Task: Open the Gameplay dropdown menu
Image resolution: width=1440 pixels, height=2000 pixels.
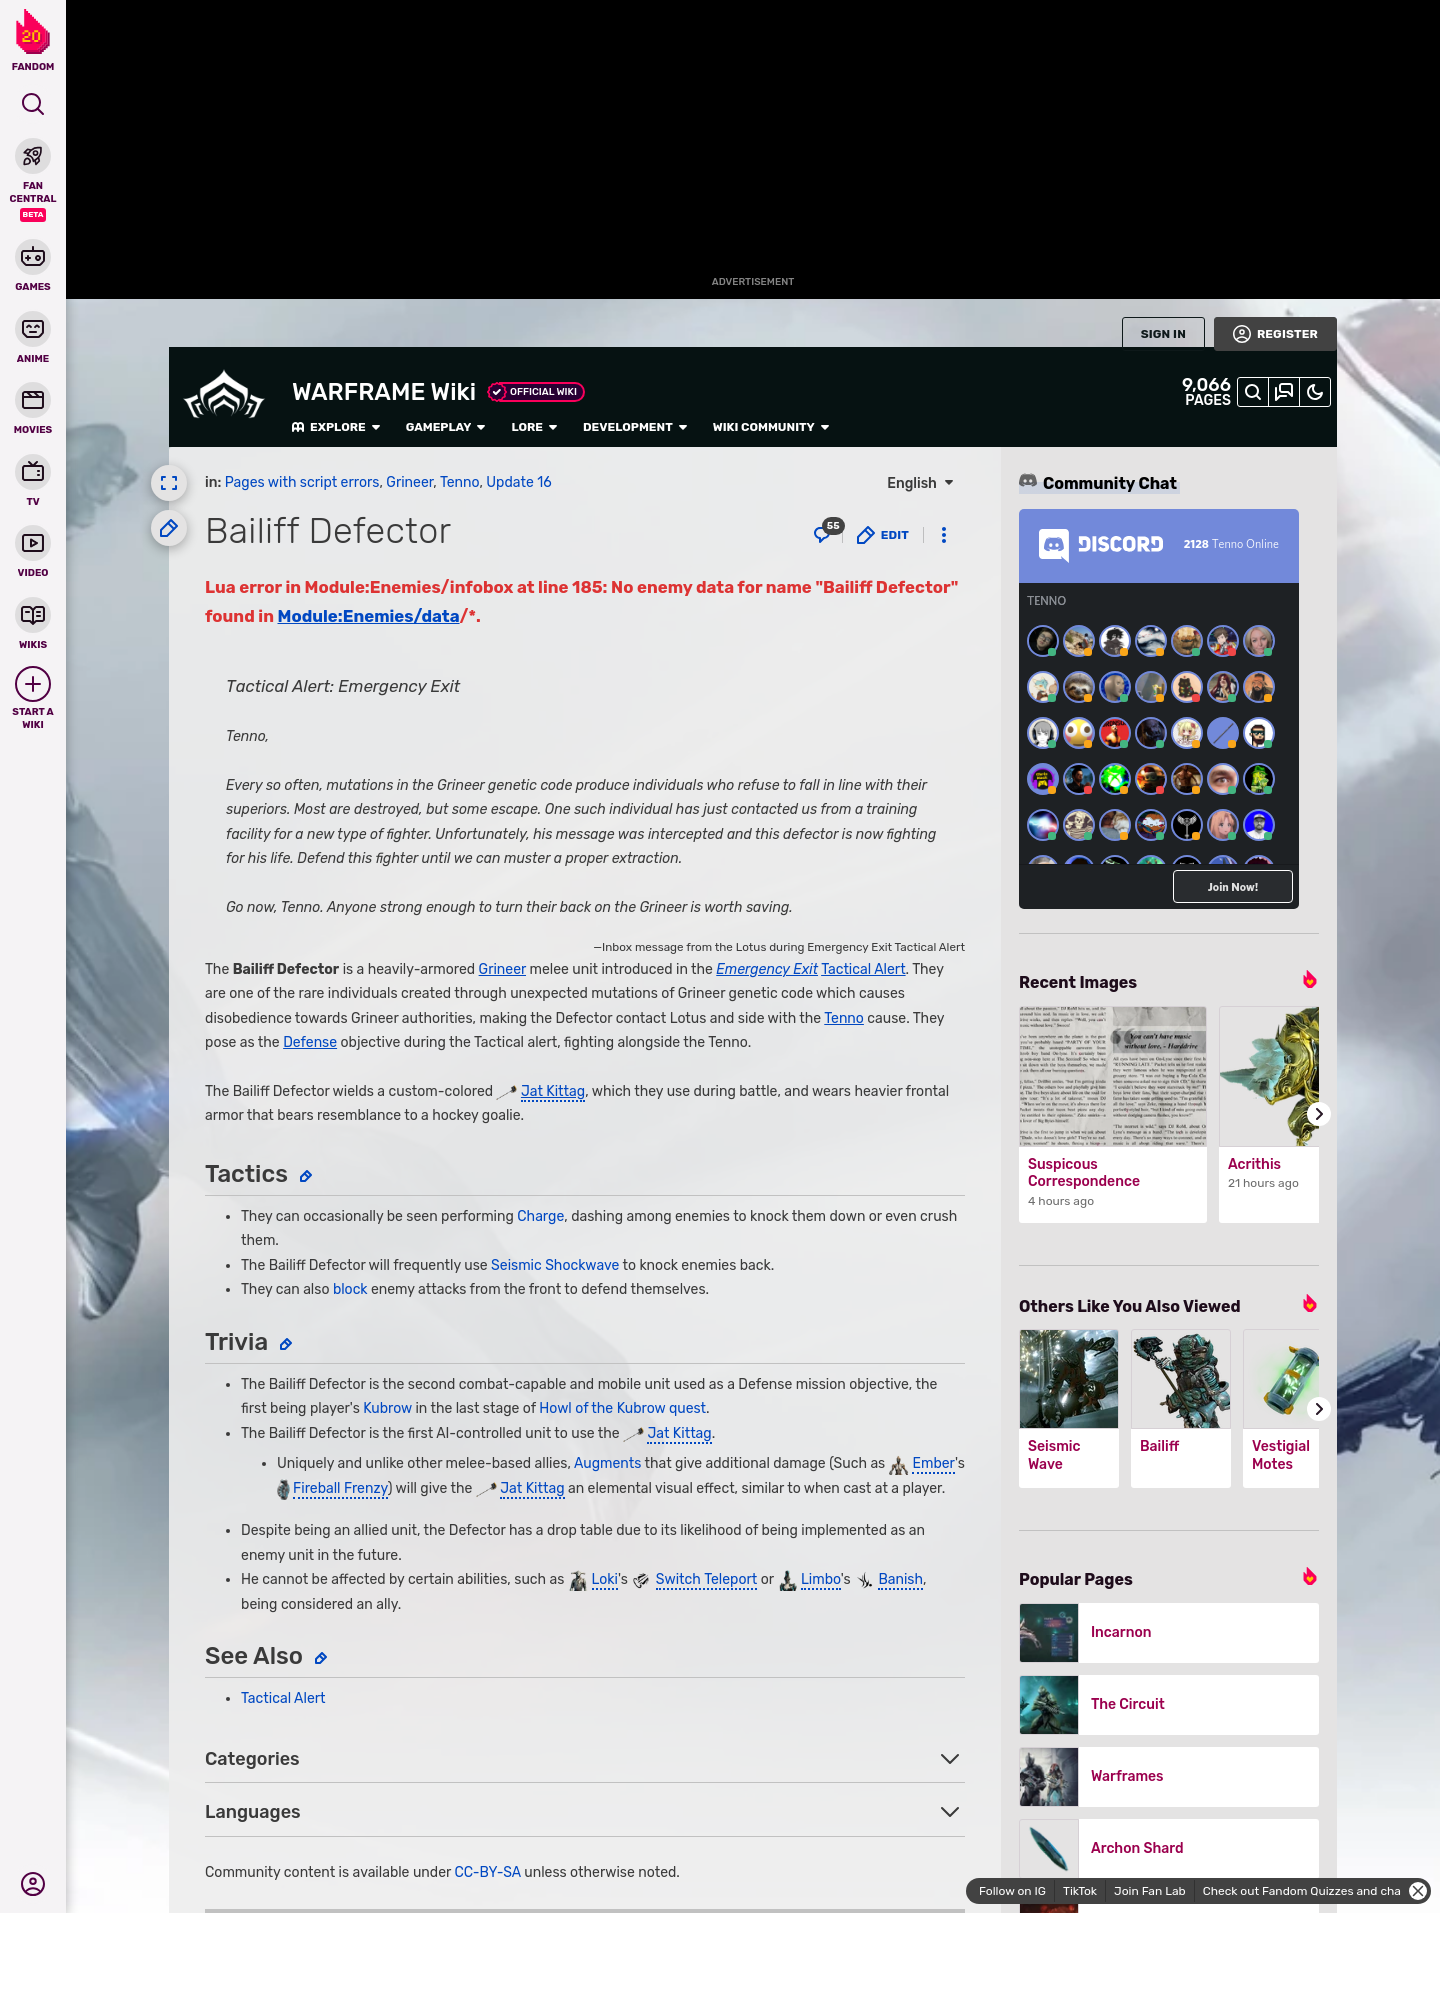Action: 445,427
